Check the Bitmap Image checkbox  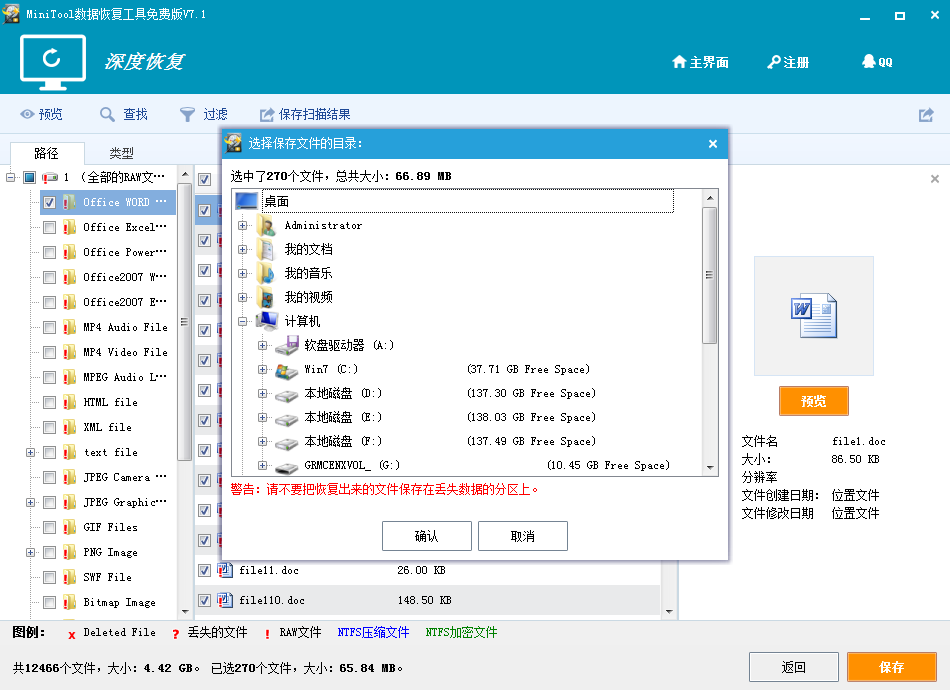pyautogui.click(x=50, y=603)
